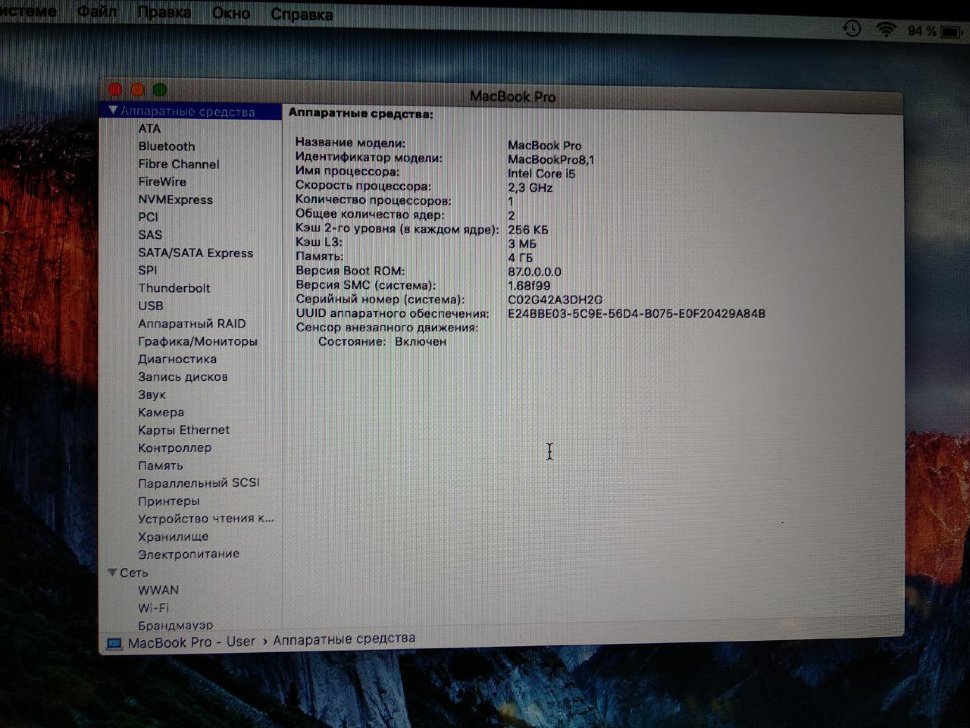Viewport: 970px width, 728px height.
Task: Select Звук in the sidebar
Action: (x=152, y=395)
